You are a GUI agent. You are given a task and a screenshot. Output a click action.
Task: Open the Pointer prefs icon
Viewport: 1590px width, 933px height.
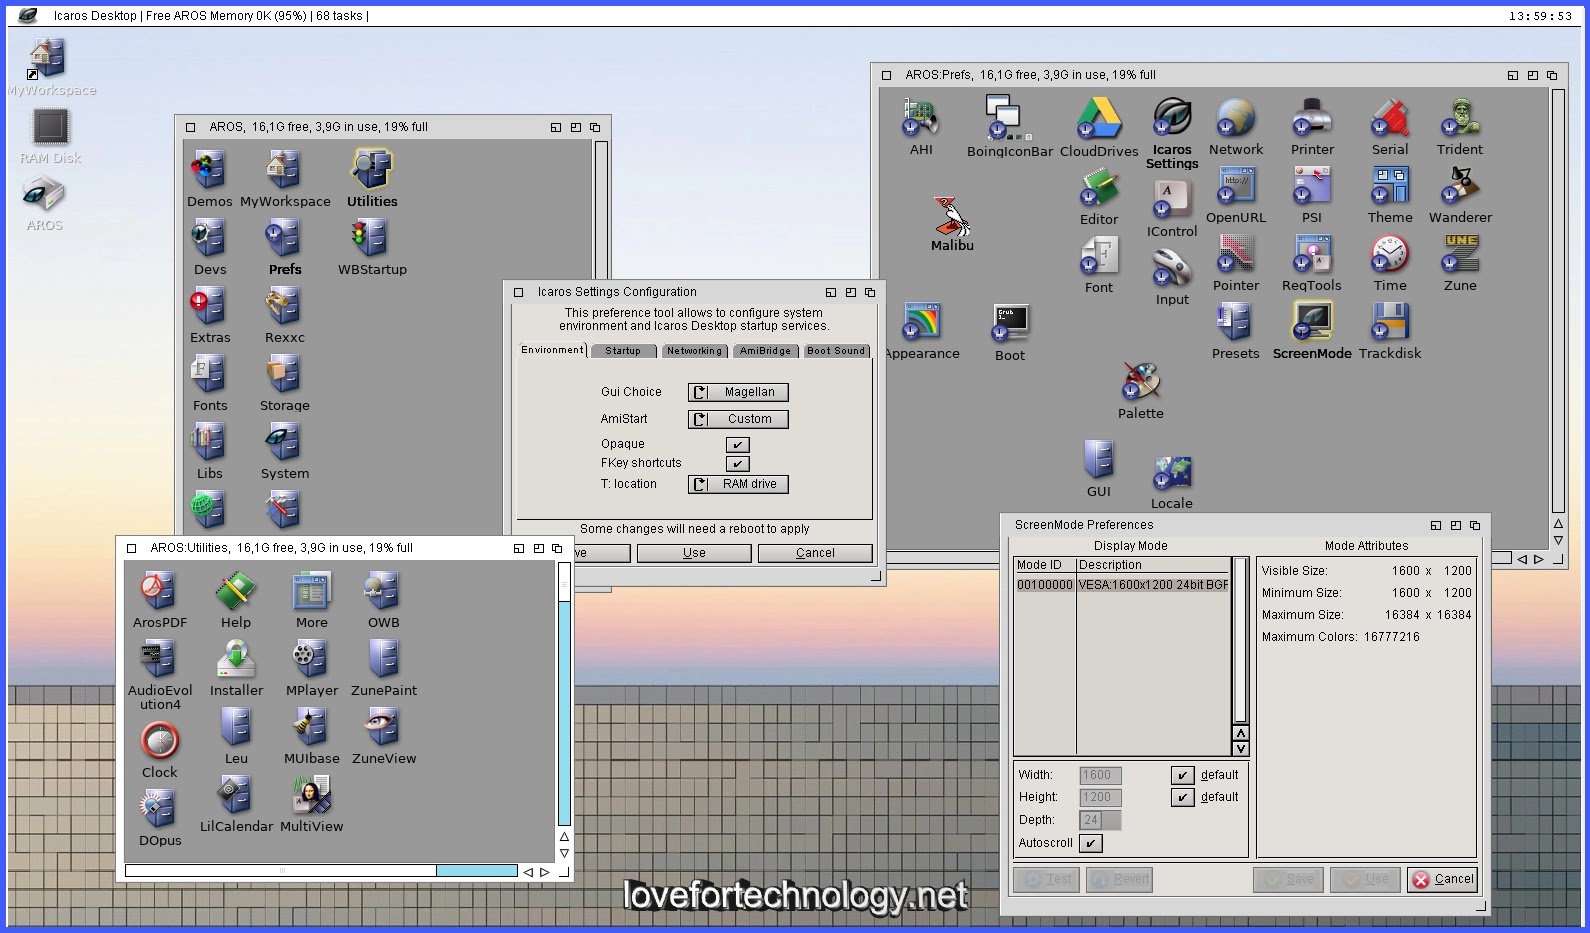pos(1235,255)
